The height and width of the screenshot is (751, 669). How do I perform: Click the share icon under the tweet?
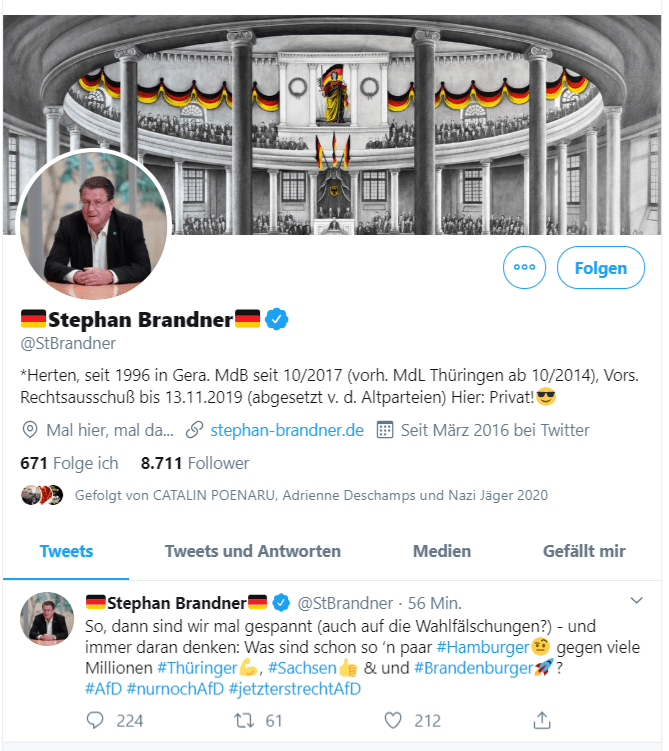pos(542,720)
